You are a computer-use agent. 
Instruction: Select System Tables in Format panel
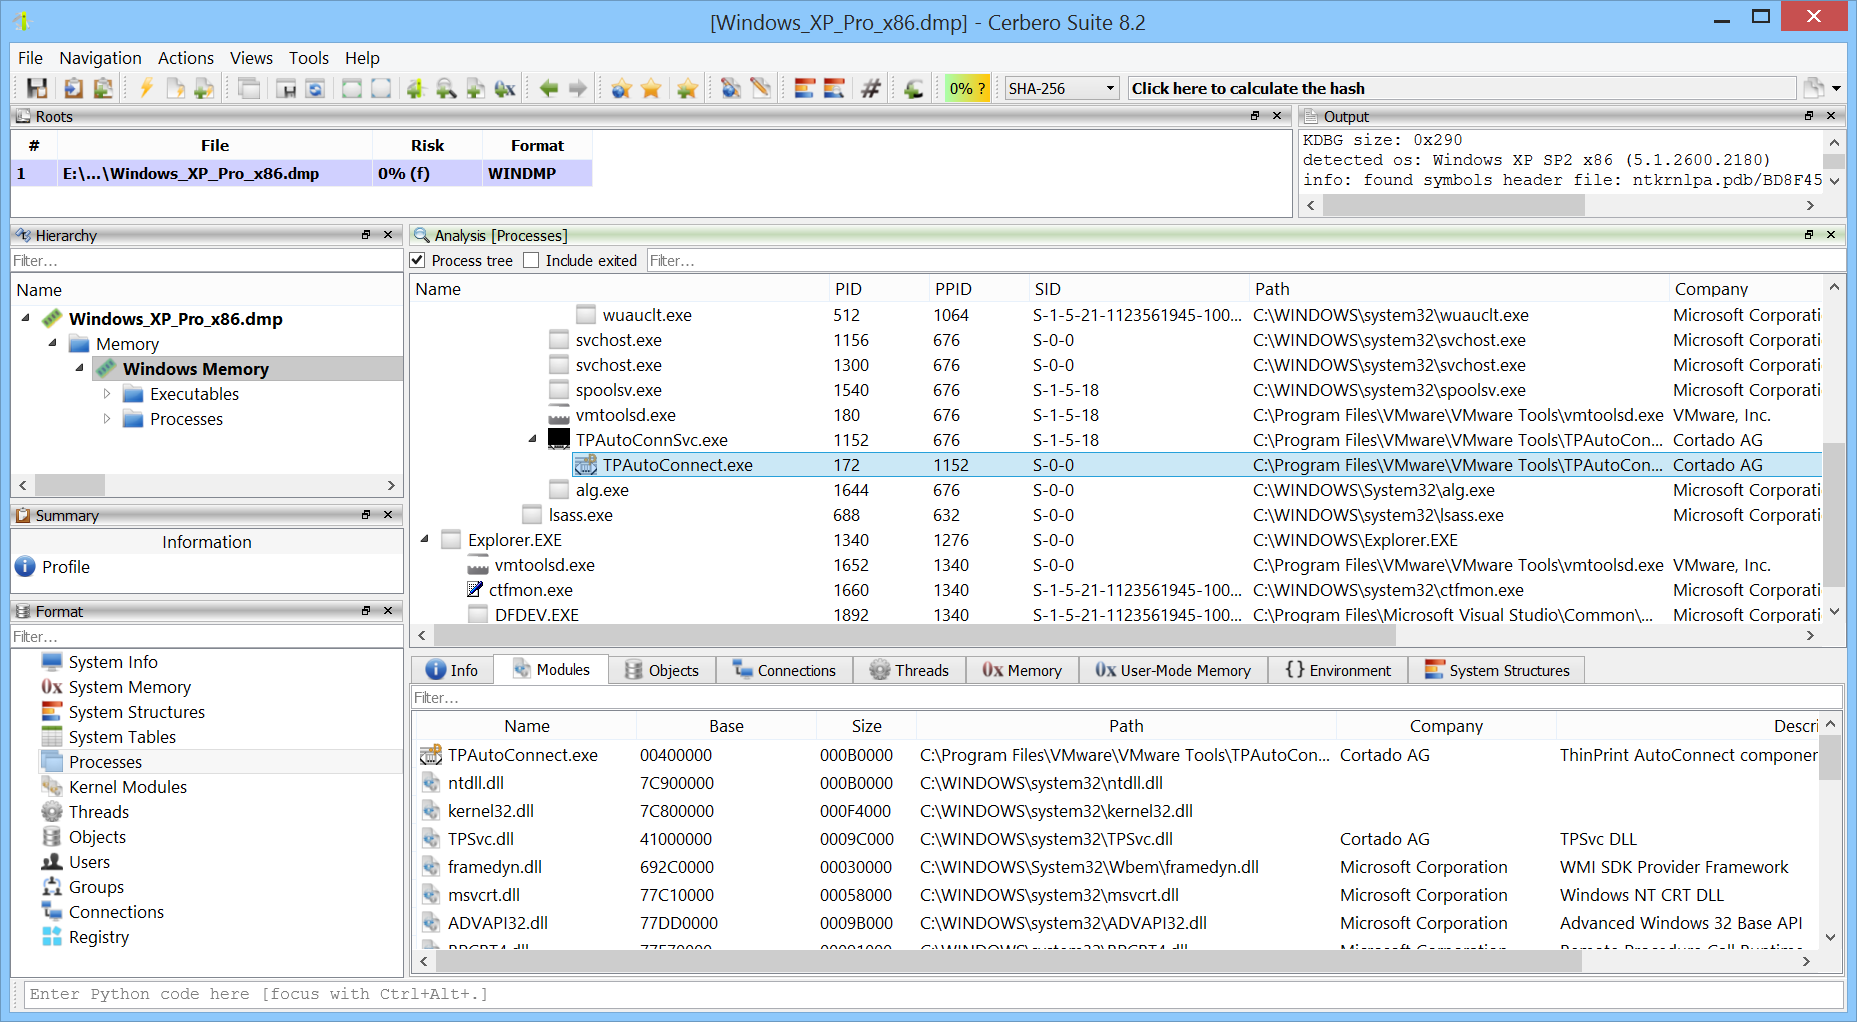122,737
